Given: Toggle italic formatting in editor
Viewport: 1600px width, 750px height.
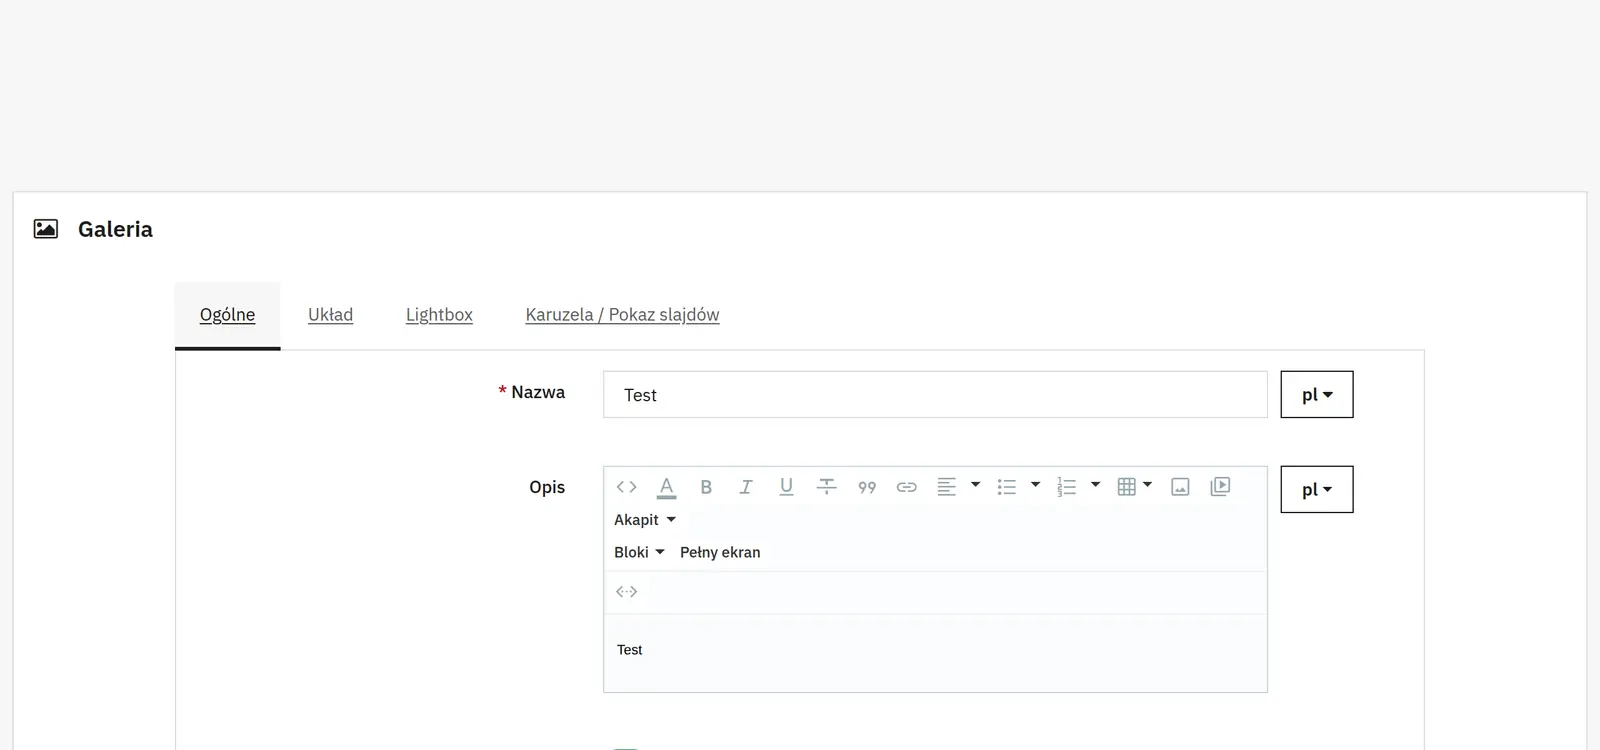Looking at the screenshot, I should click(x=746, y=487).
